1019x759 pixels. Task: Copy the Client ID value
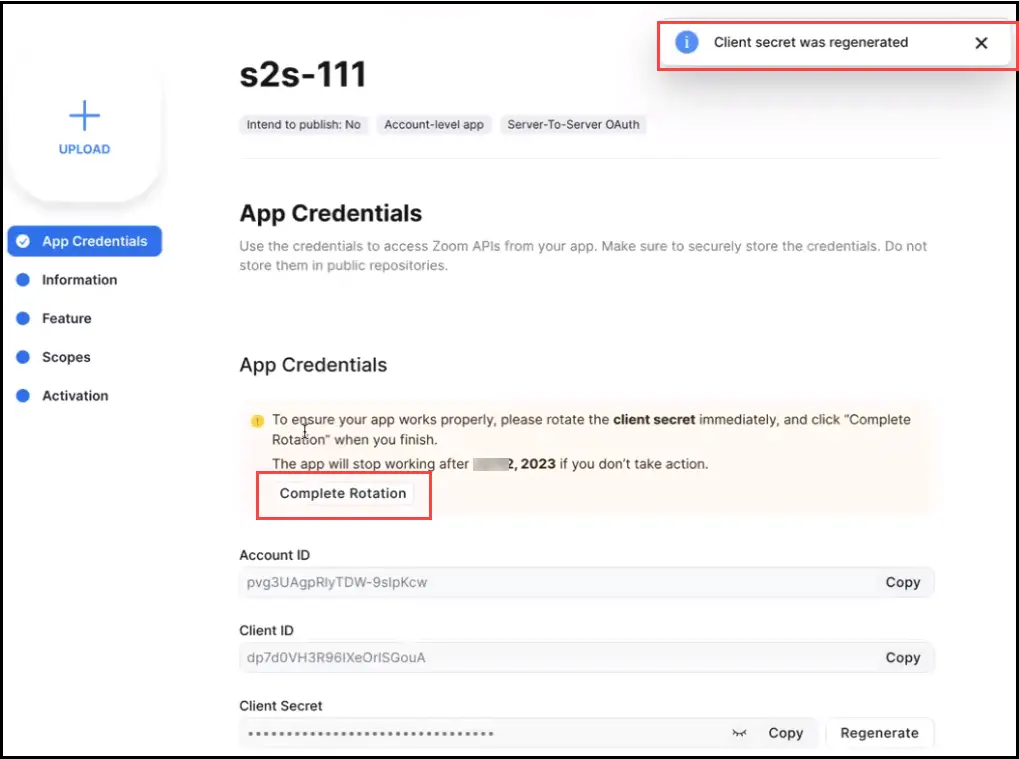click(902, 657)
